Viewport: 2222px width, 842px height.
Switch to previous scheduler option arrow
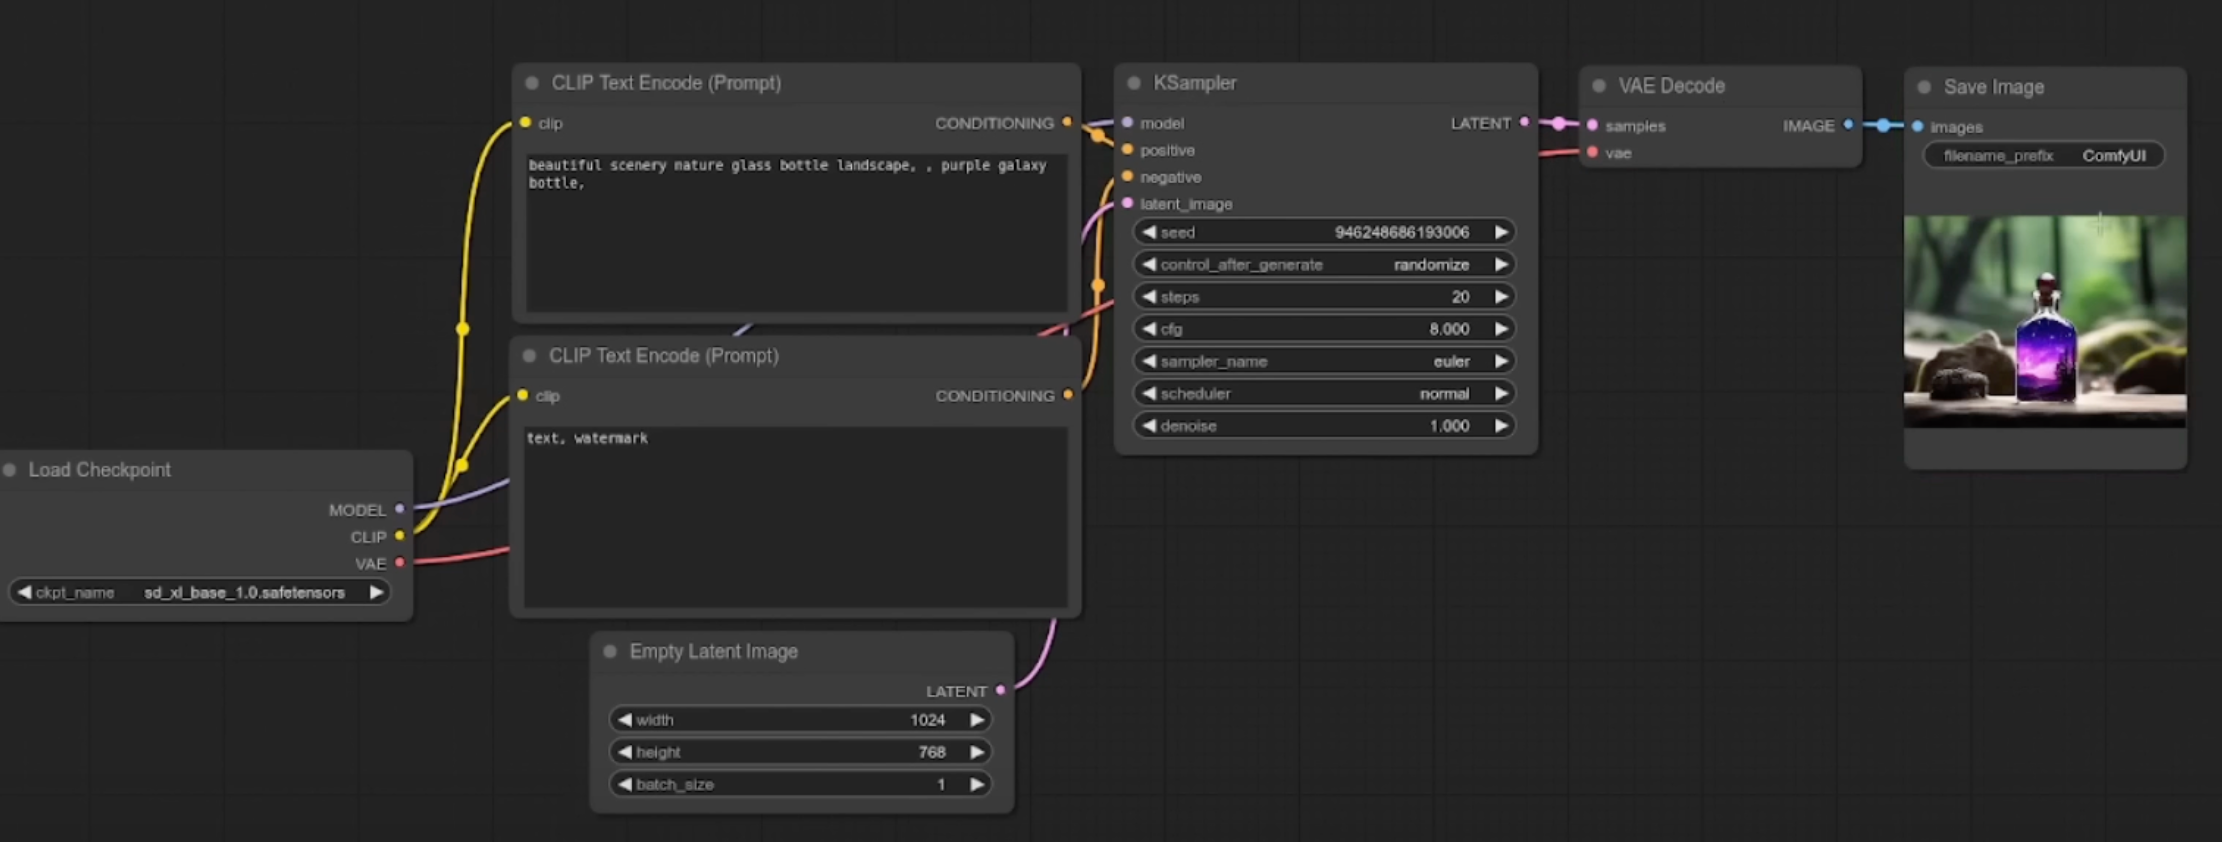click(1149, 394)
